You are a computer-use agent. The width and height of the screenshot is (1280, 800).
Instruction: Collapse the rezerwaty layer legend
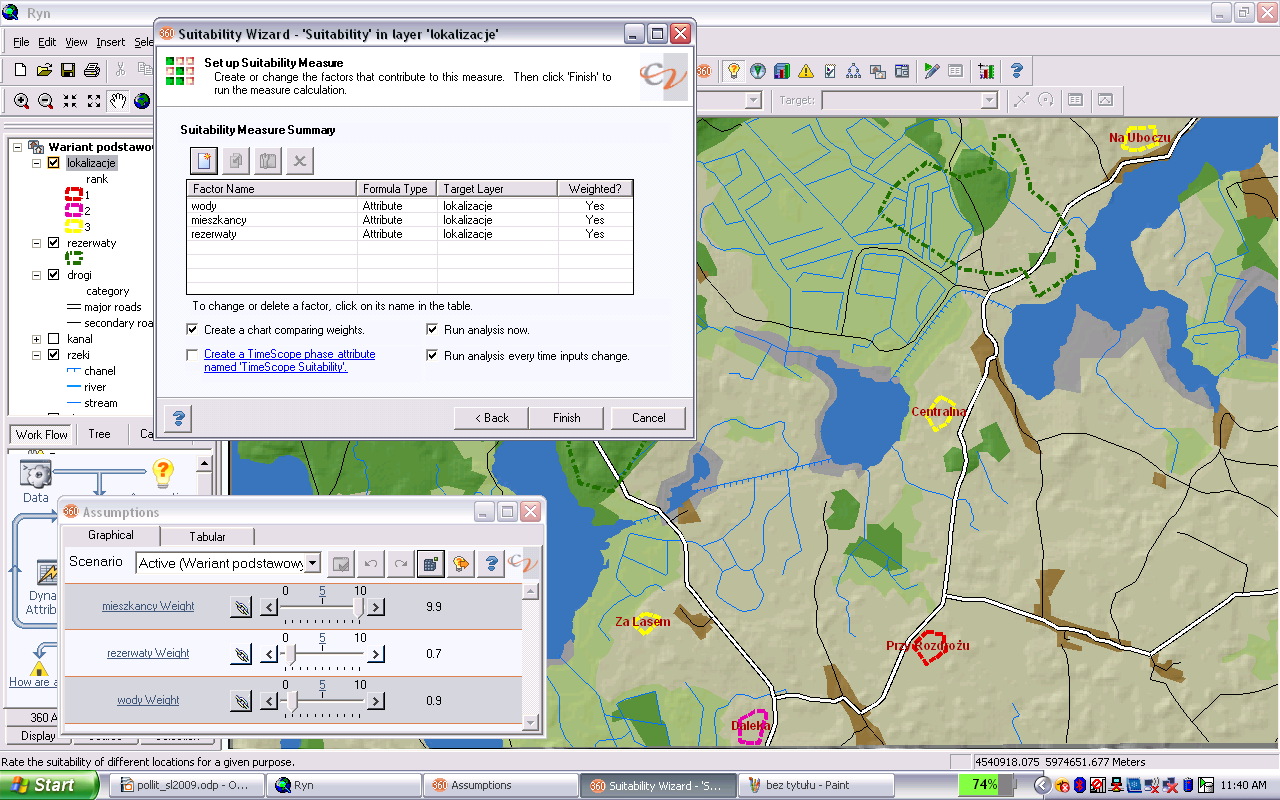37,243
